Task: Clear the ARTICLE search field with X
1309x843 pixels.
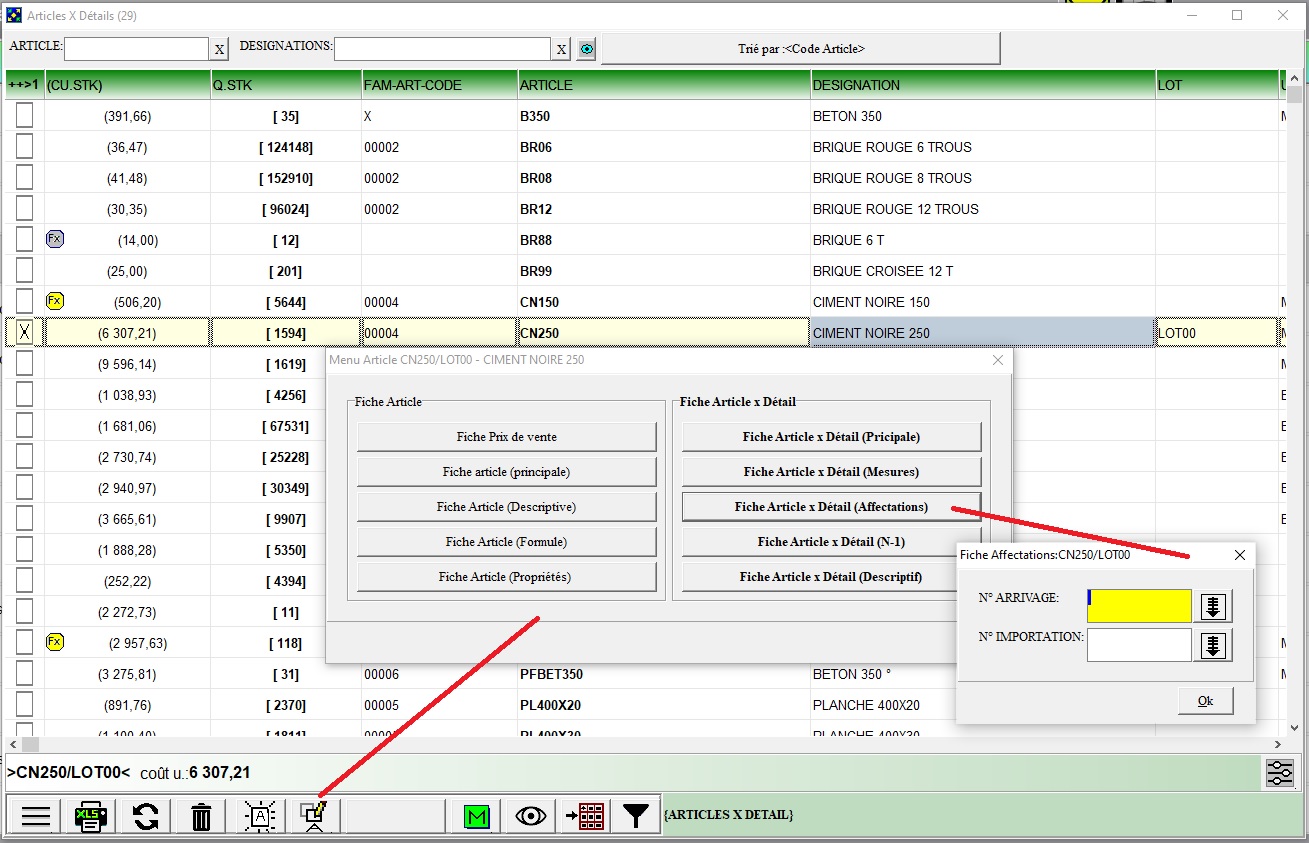Action: 219,49
